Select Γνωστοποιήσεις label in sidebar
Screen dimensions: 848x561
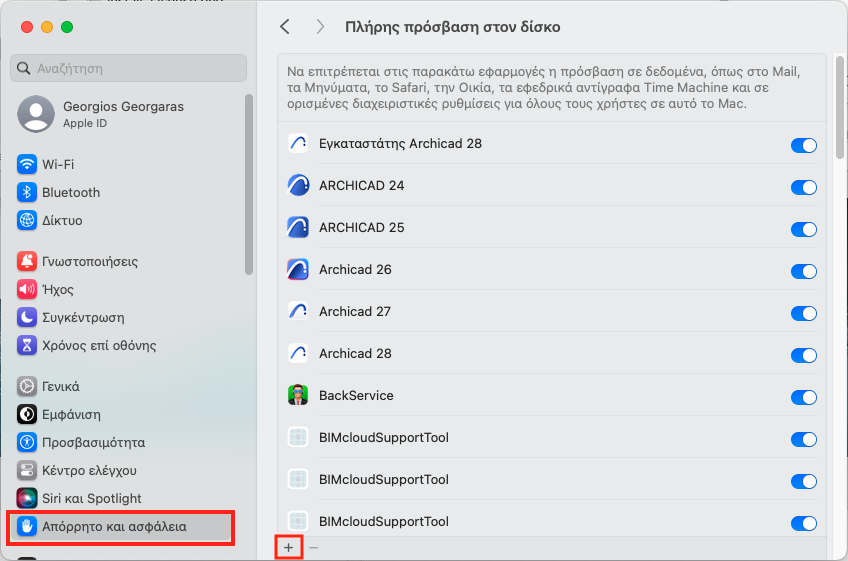point(90,262)
